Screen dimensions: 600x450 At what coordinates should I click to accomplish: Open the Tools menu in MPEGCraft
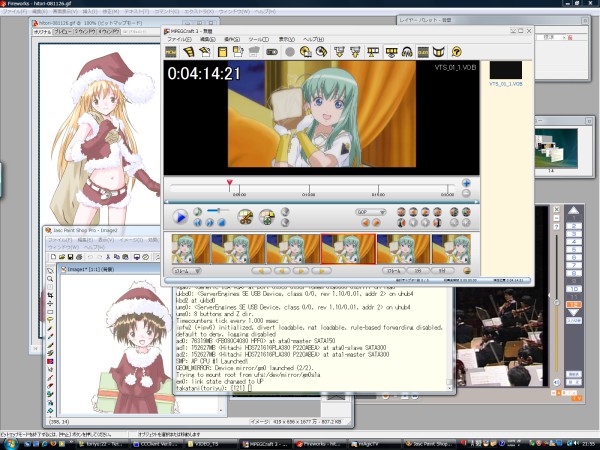258,39
